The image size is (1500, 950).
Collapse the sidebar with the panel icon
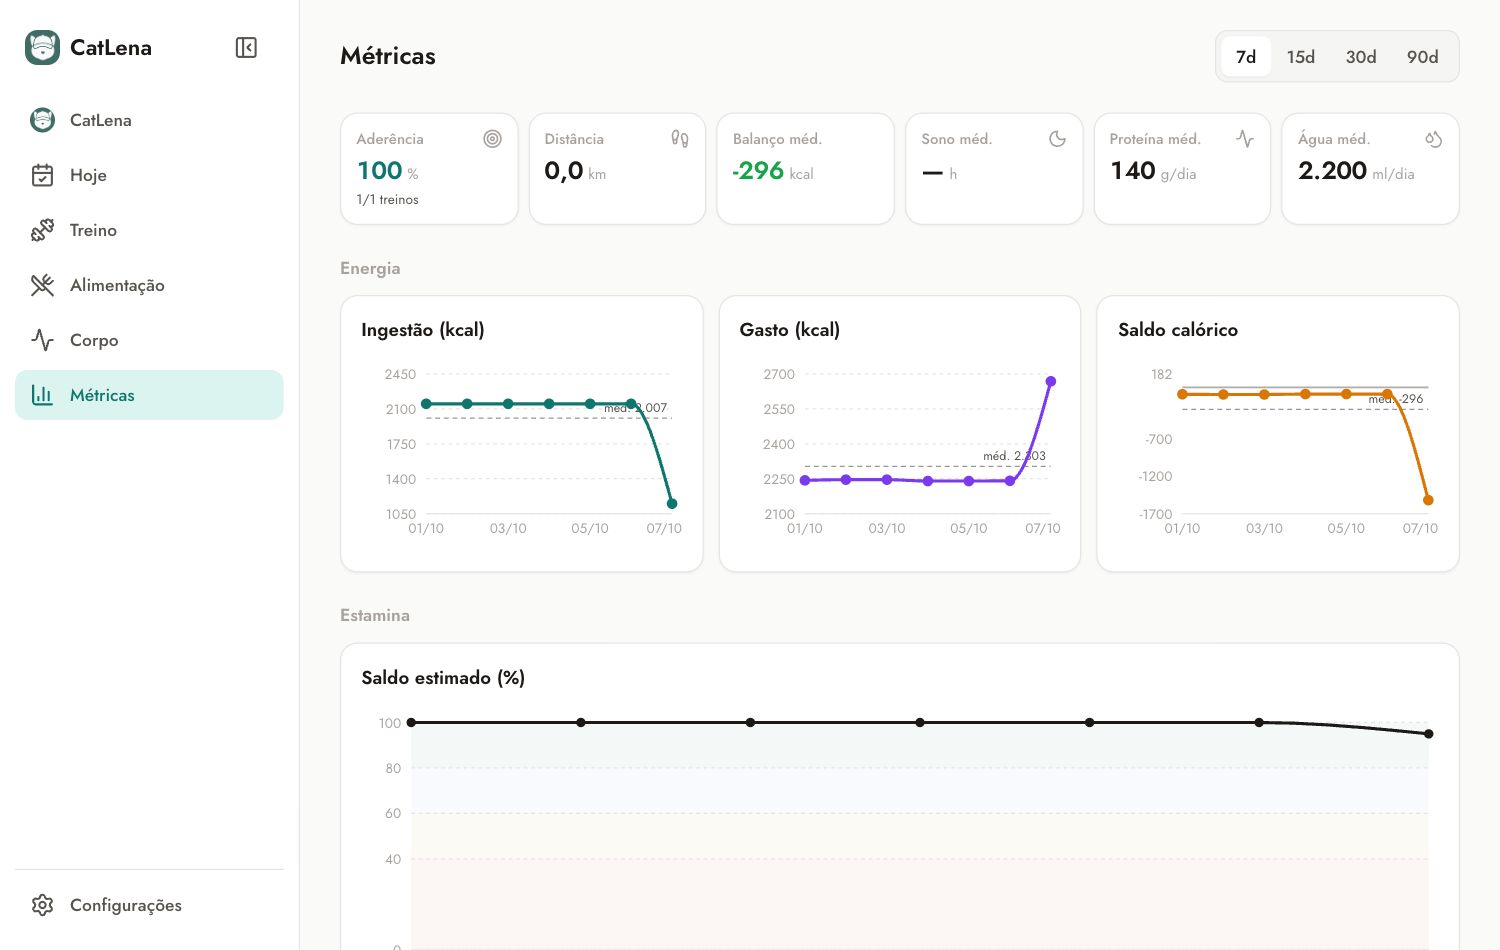[x=246, y=48]
